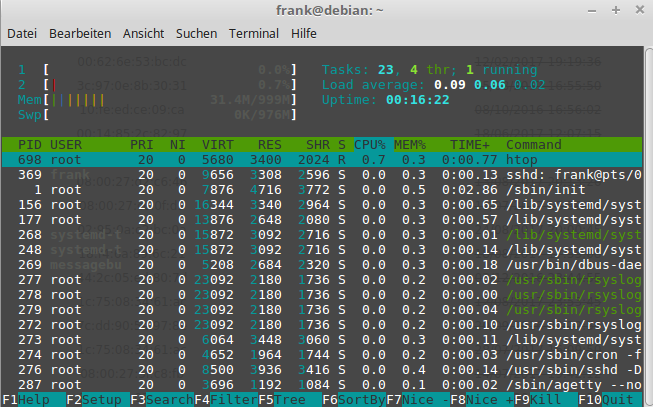Open the Suchen menu
This screenshot has height=407, width=653.
[x=196, y=33]
